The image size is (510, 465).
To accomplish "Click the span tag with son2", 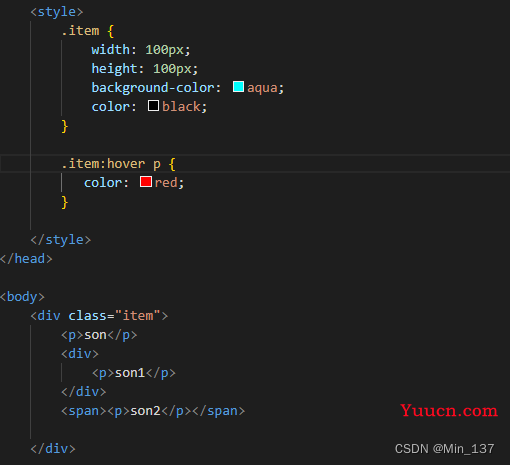I will [153, 411].
